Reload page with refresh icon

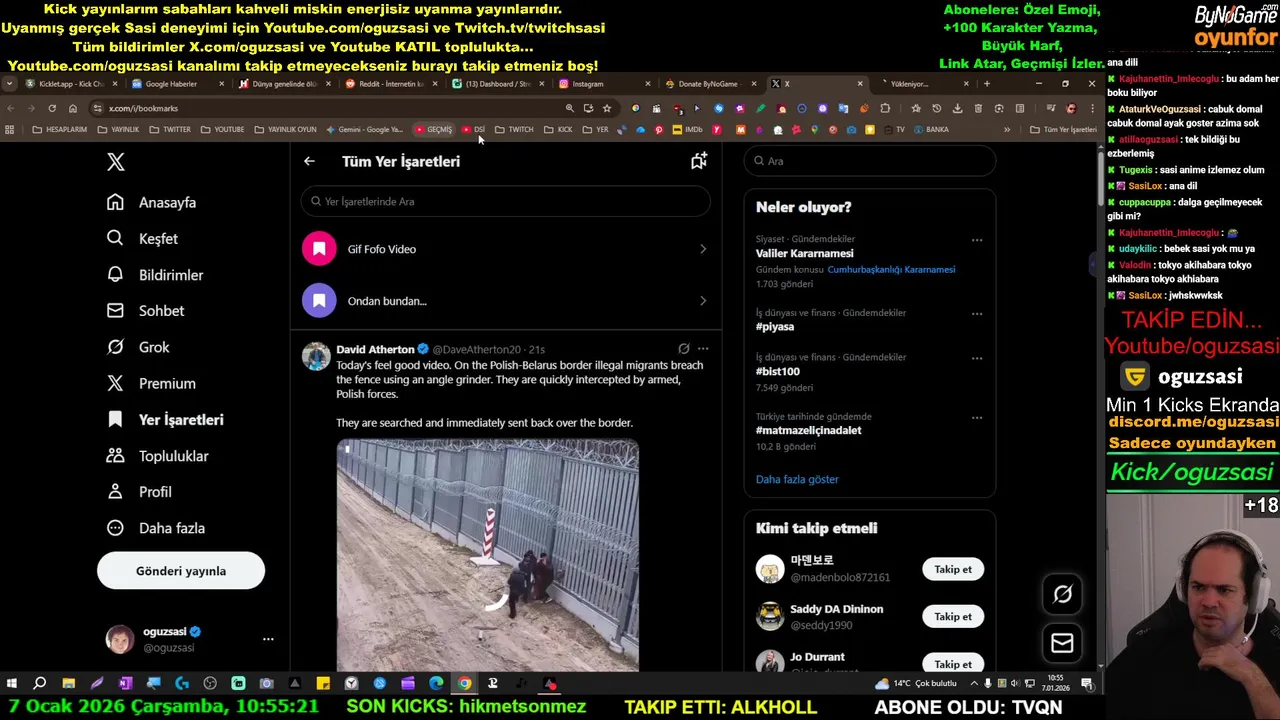[x=52, y=108]
